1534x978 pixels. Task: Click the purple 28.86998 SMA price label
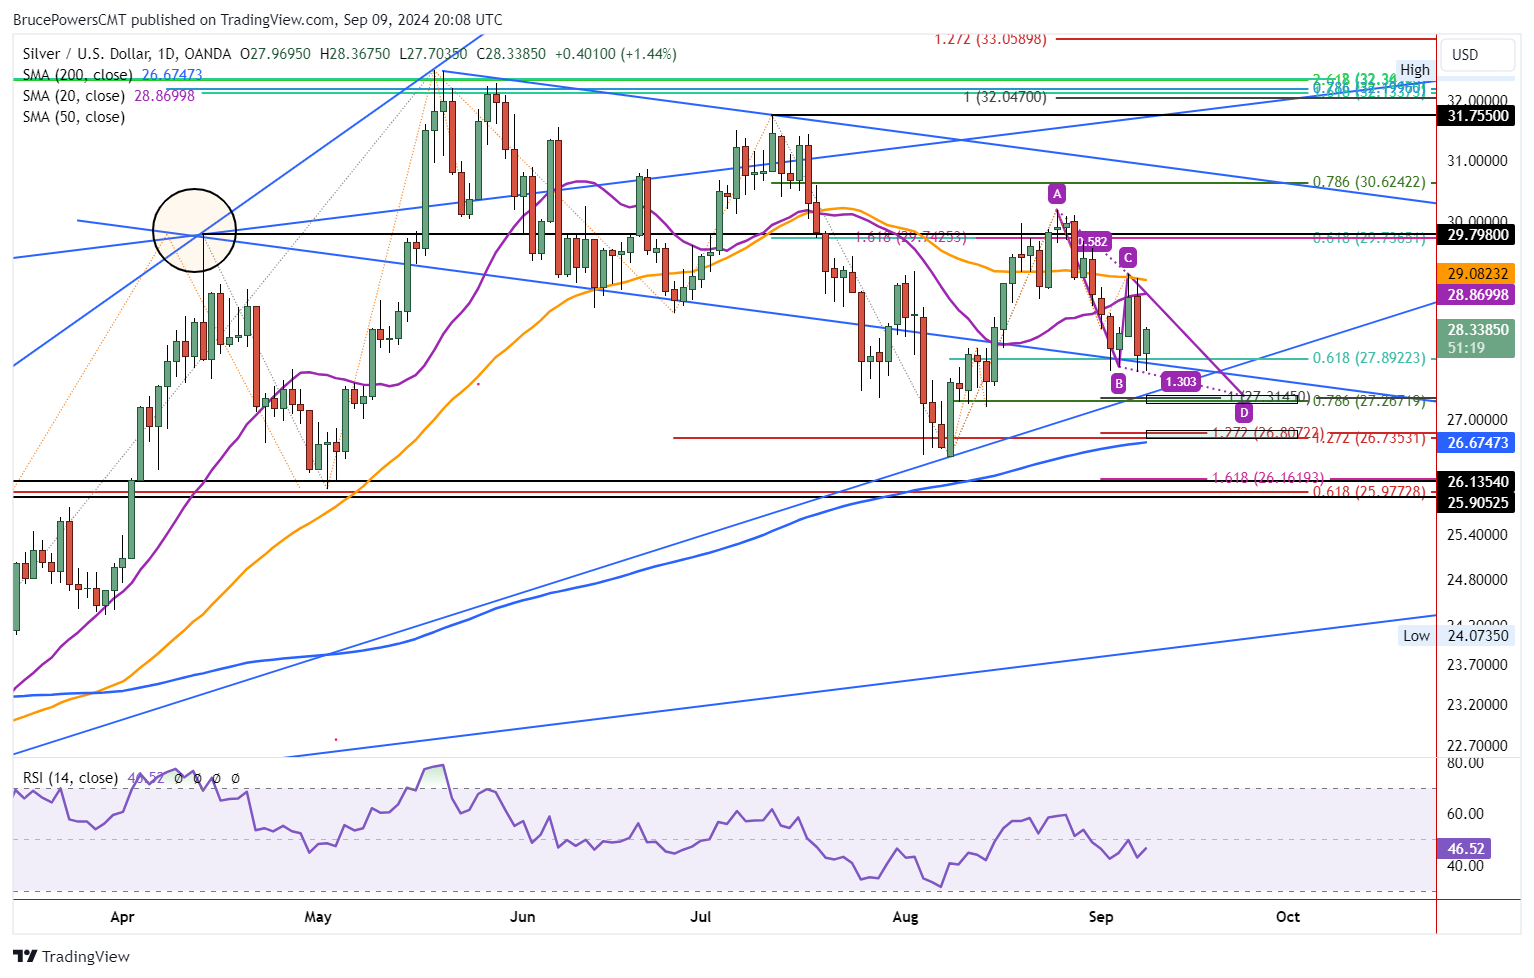1477,295
